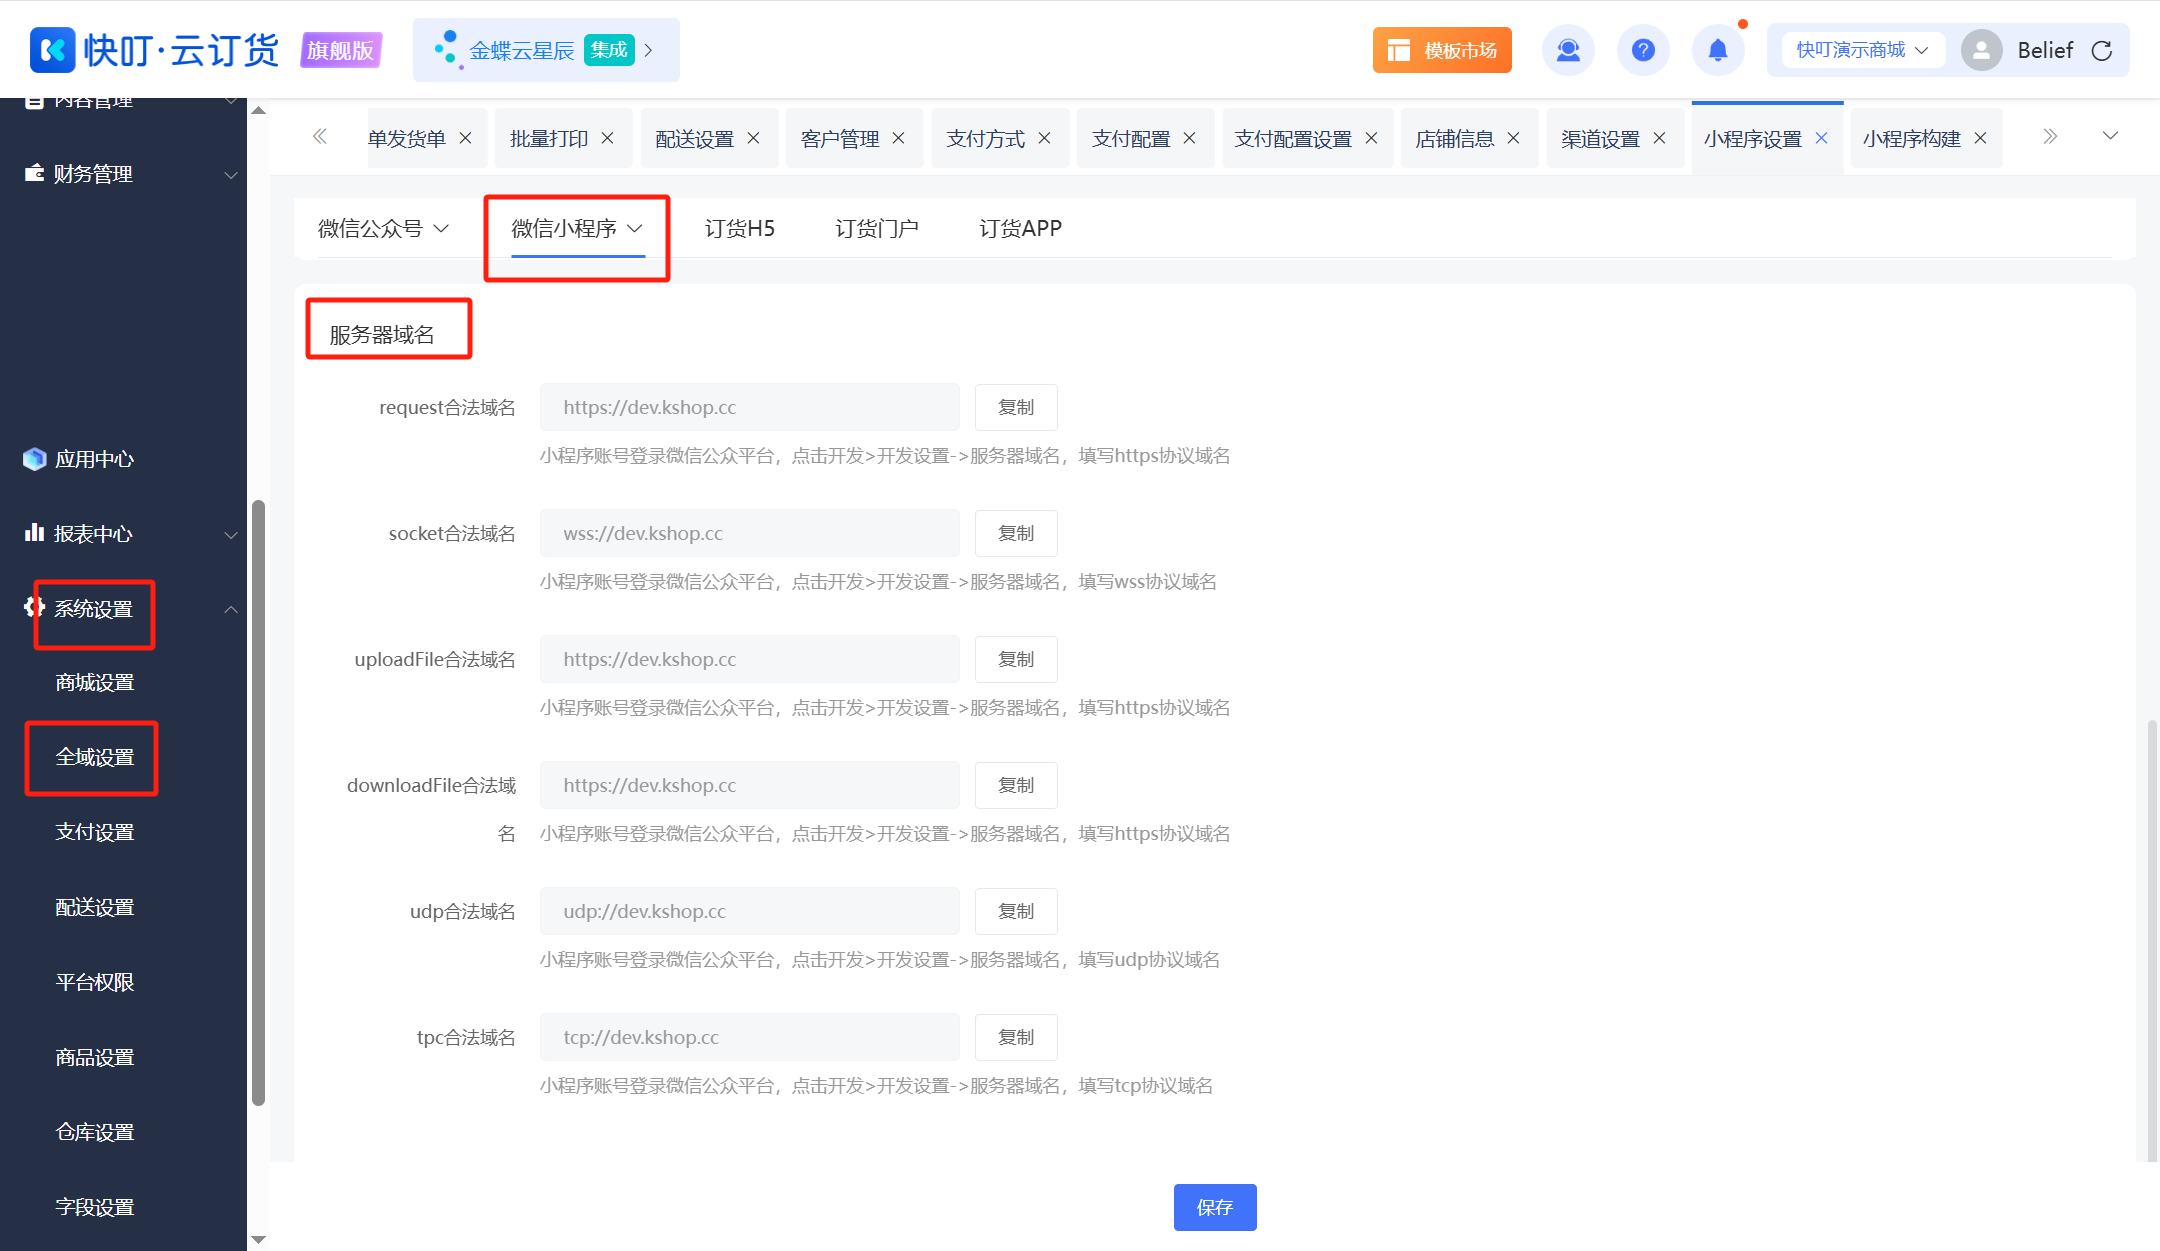Click the 报表中心 bar chart icon

(x=35, y=532)
